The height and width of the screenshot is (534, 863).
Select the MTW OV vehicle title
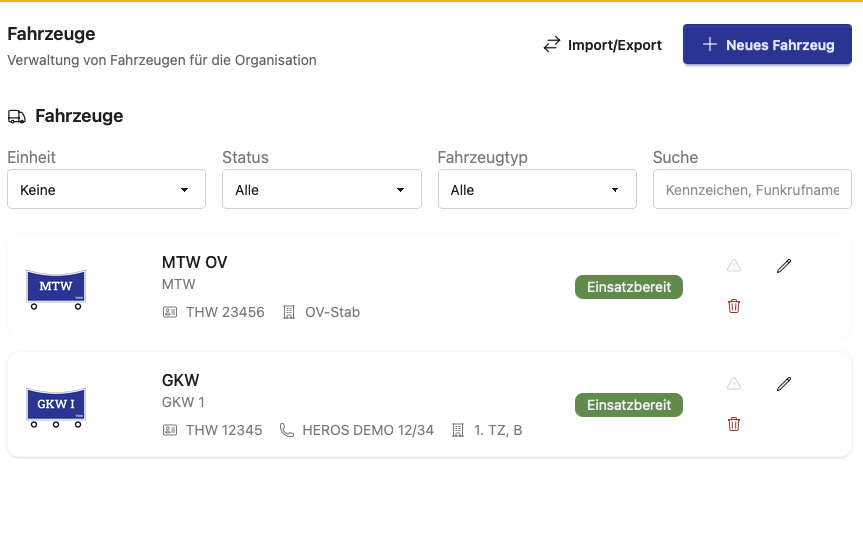pyautogui.click(x=194, y=262)
